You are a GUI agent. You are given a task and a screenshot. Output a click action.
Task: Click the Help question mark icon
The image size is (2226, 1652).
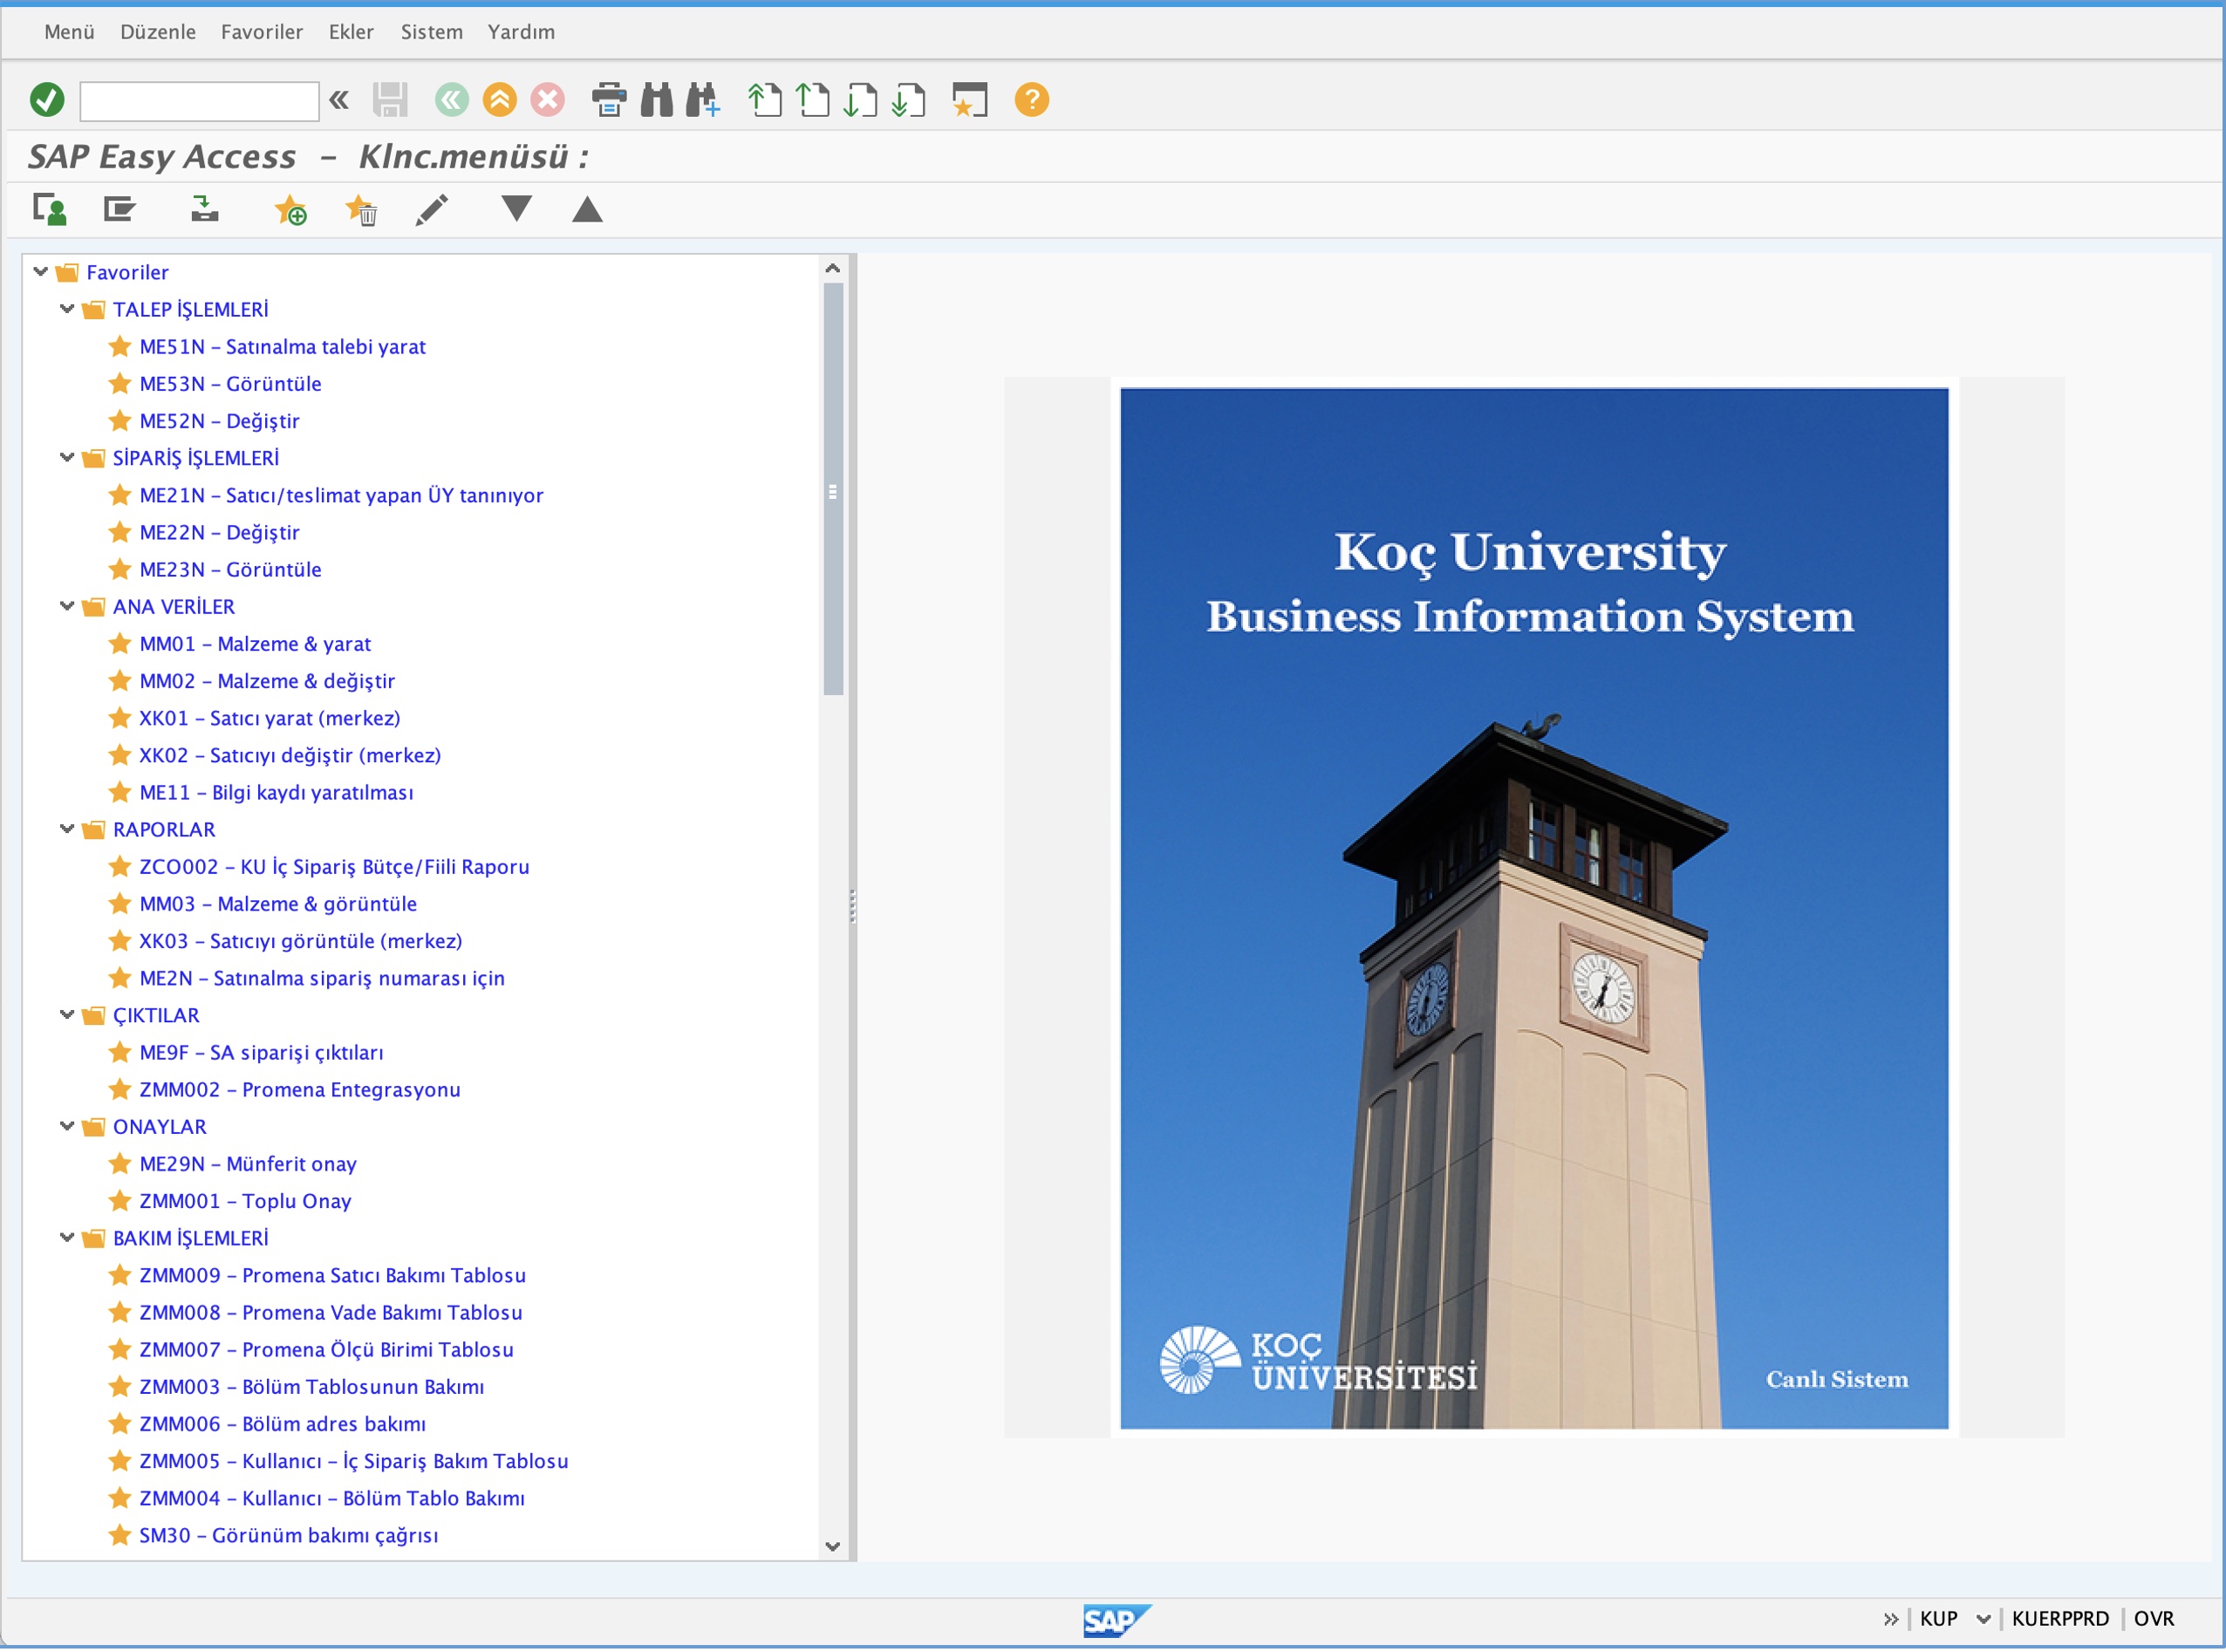pos(1031,99)
